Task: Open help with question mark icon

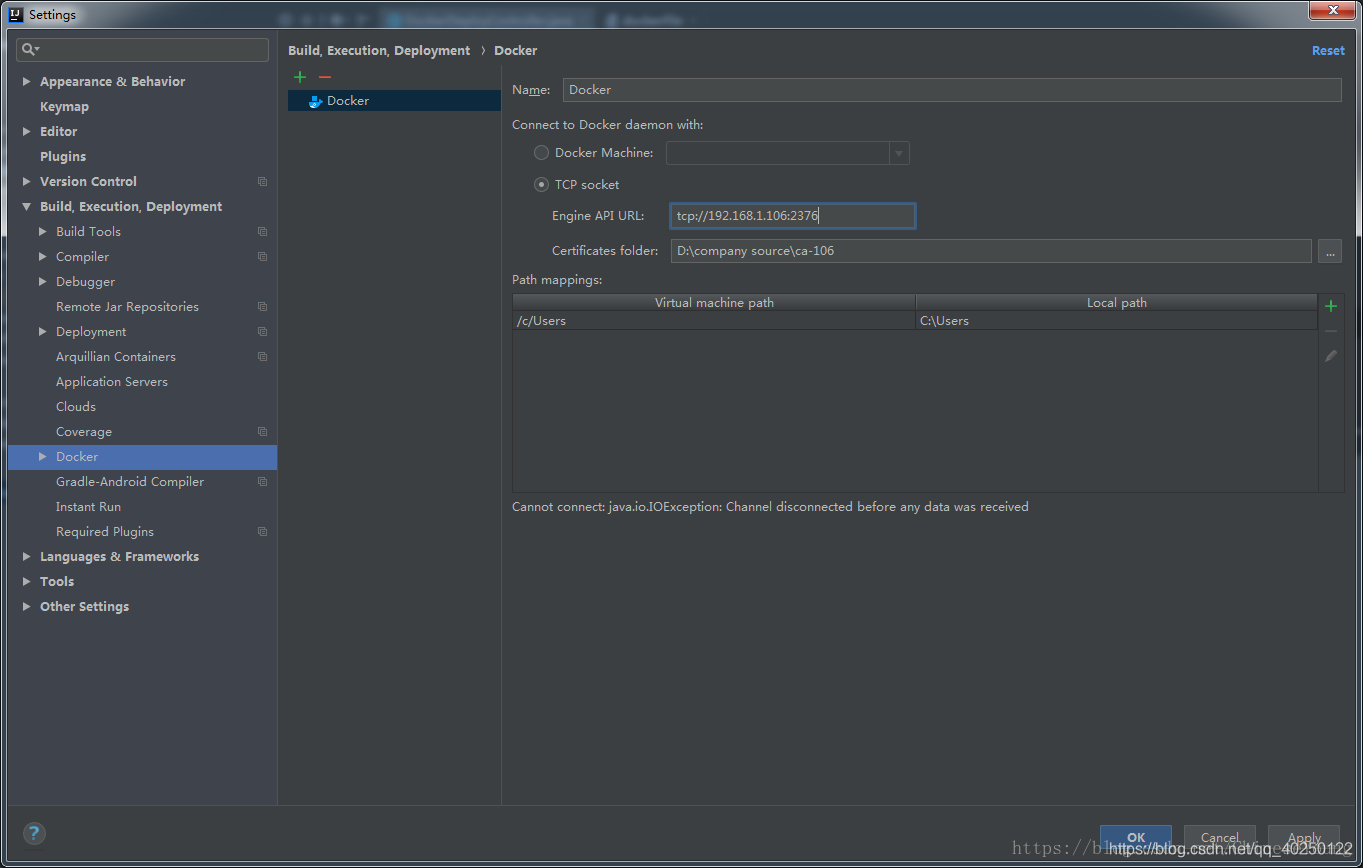Action: 34,833
